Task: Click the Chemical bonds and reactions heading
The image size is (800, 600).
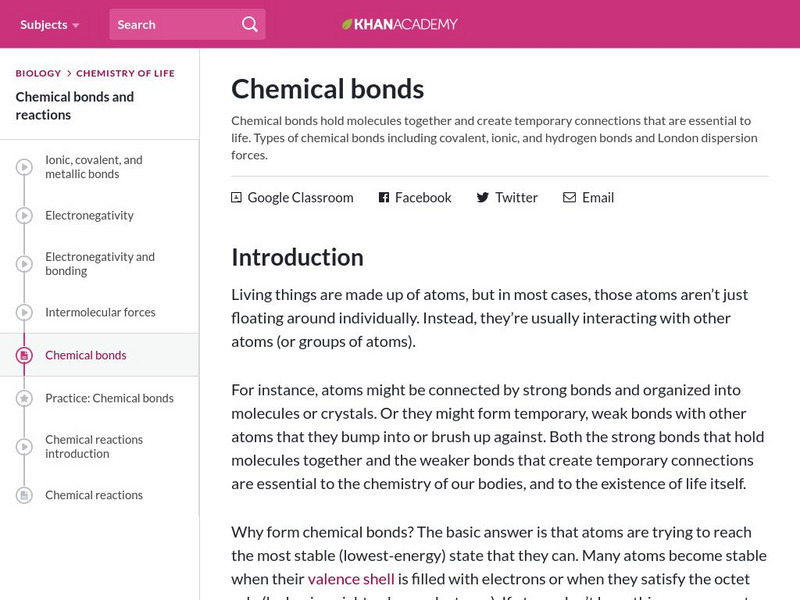Action: pyautogui.click(x=74, y=106)
